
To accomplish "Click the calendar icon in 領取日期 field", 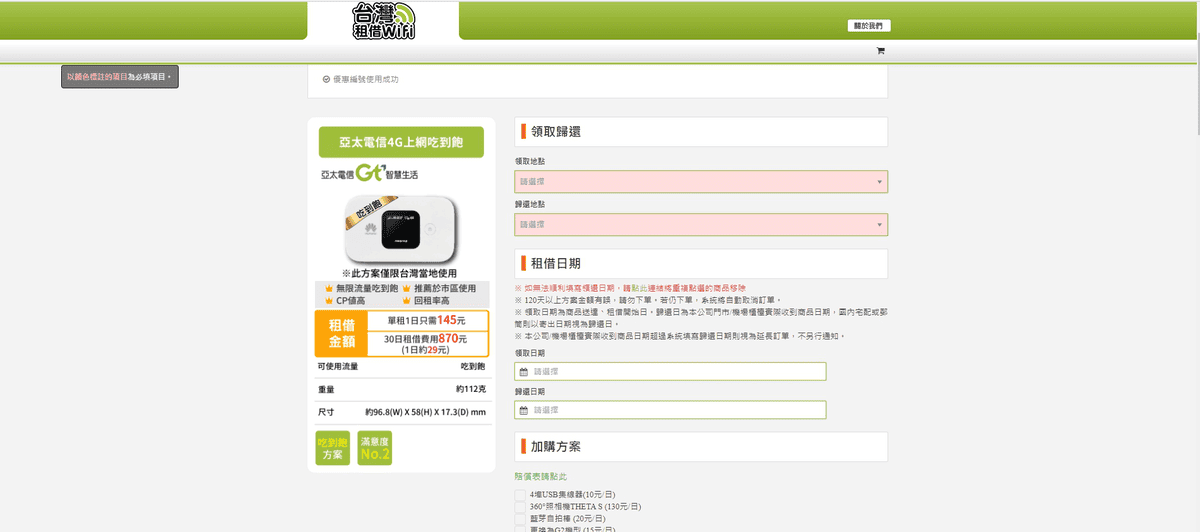I will pyautogui.click(x=523, y=372).
